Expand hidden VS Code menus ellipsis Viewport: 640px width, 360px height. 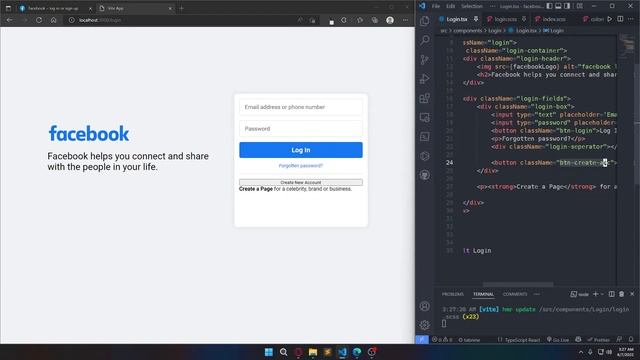click(x=493, y=6)
